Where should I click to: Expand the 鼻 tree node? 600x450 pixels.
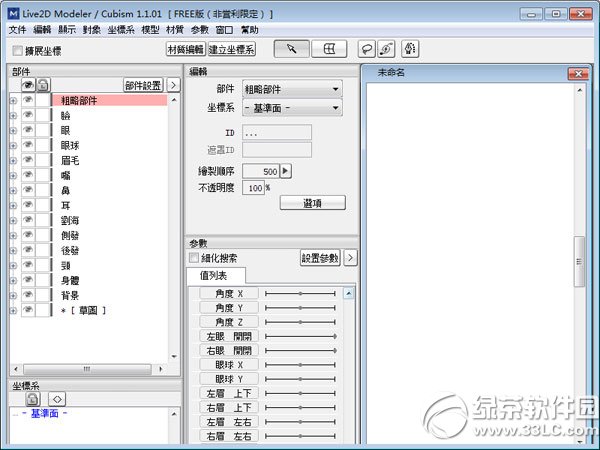click(13, 191)
